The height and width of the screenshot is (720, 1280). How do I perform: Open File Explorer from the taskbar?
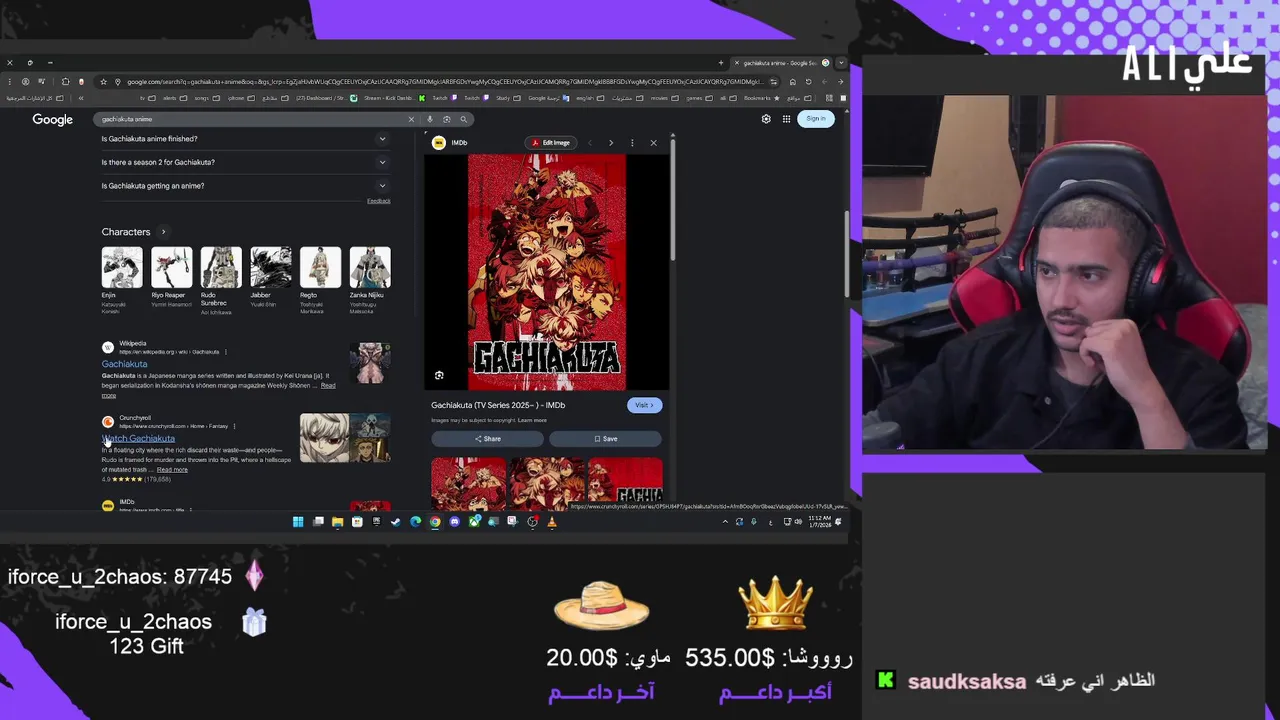click(x=337, y=521)
